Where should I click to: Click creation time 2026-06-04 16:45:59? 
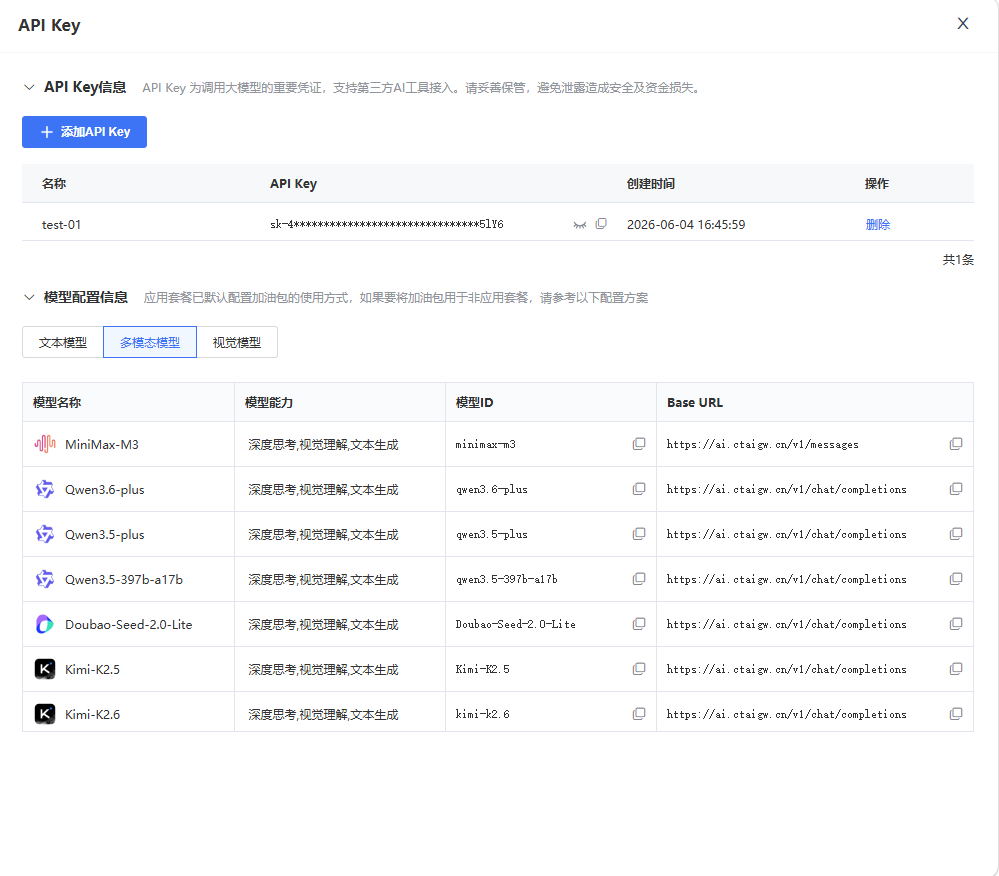point(686,225)
